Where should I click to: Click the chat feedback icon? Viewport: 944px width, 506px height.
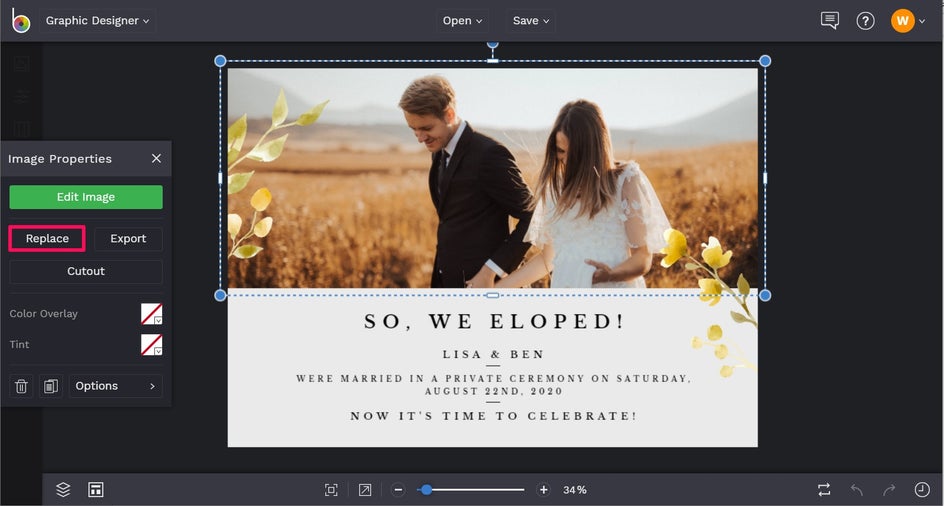[829, 21]
